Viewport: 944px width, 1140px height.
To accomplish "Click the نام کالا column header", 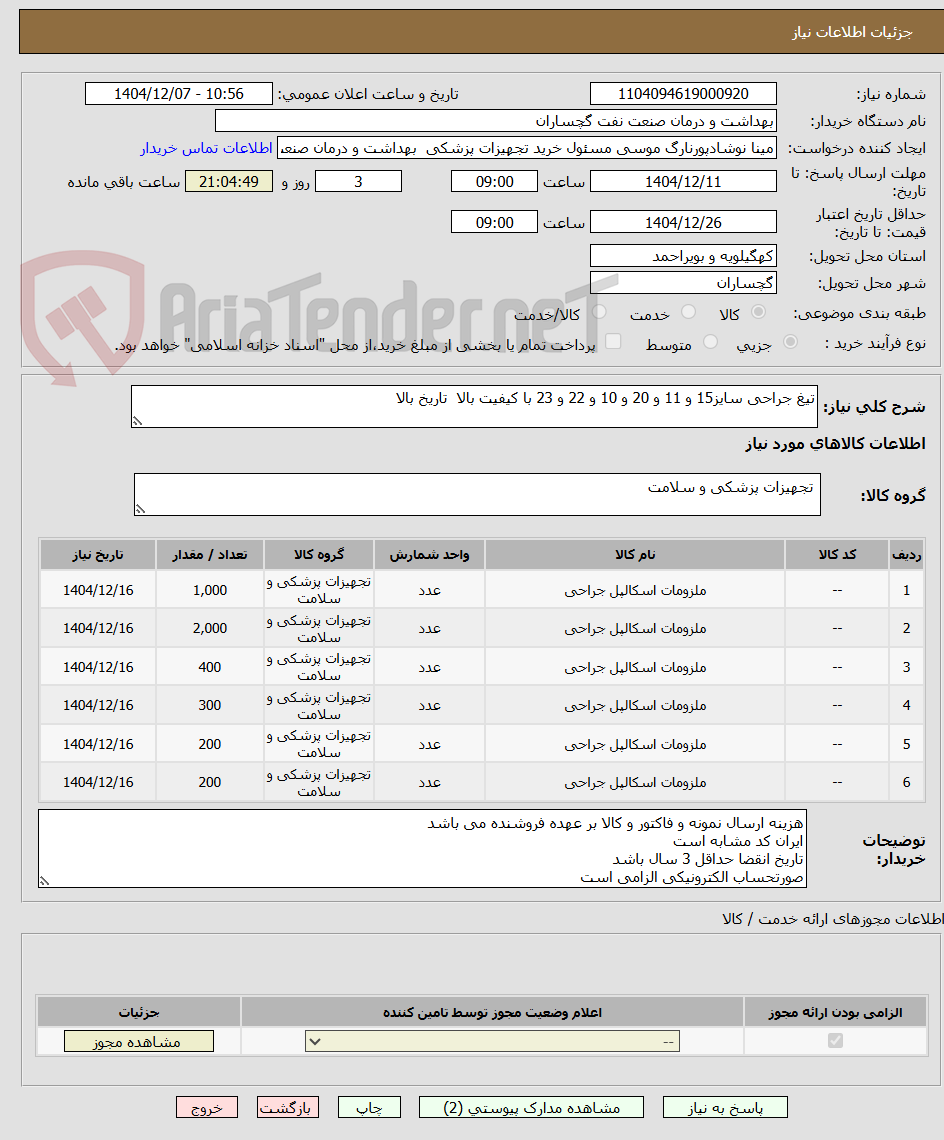I will 635,555.
